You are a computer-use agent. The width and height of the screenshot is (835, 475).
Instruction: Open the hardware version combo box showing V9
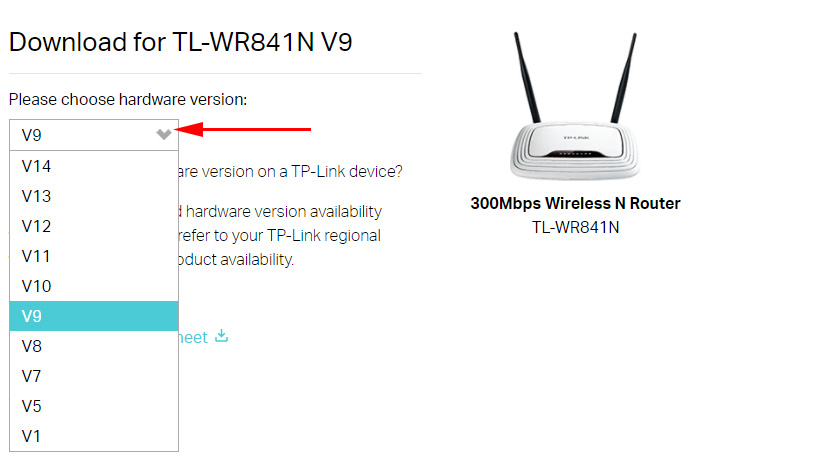point(94,135)
